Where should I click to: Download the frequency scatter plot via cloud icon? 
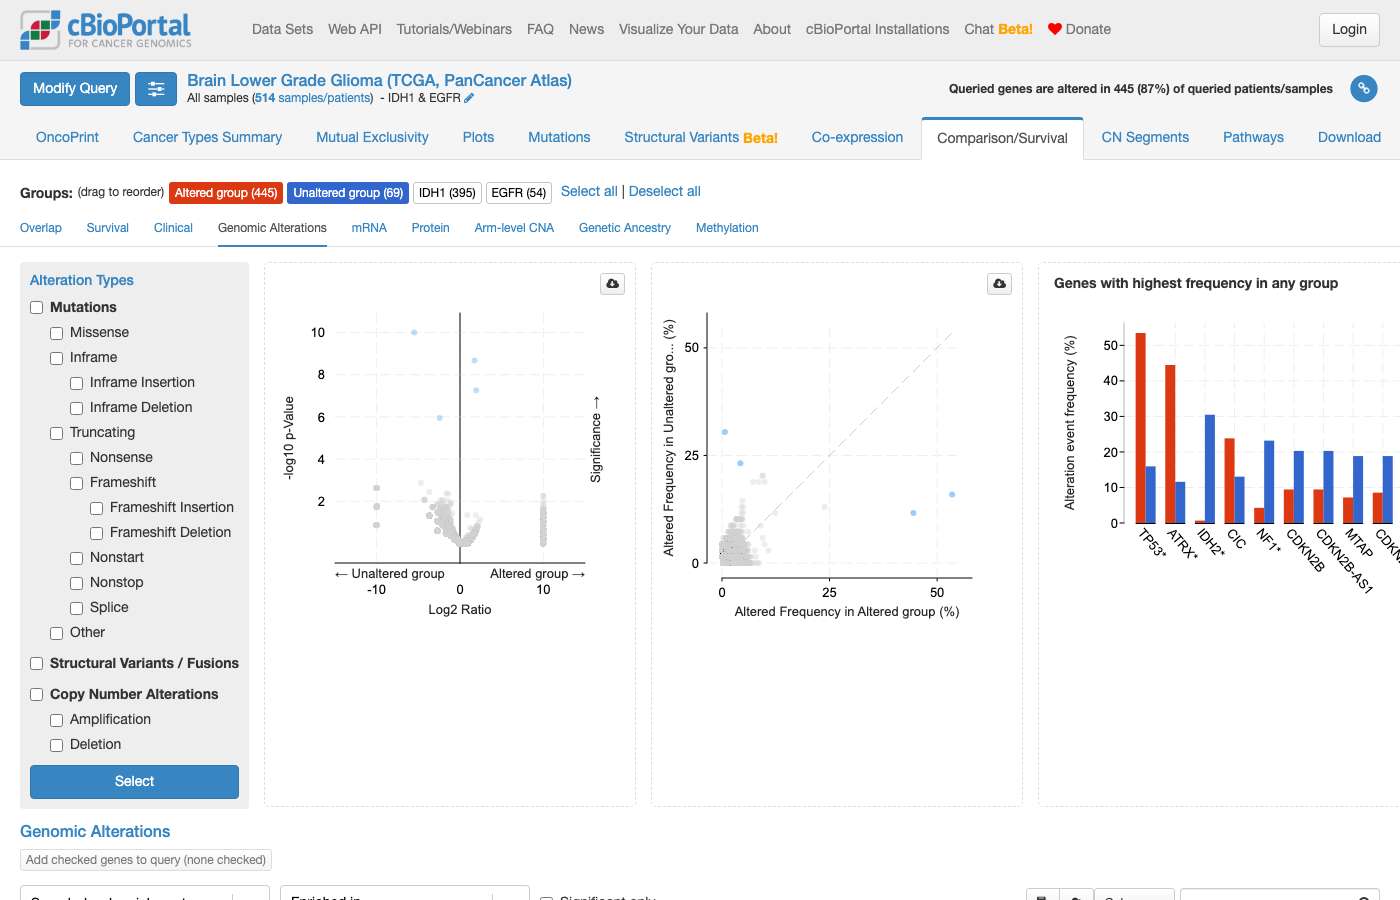coord(999,284)
